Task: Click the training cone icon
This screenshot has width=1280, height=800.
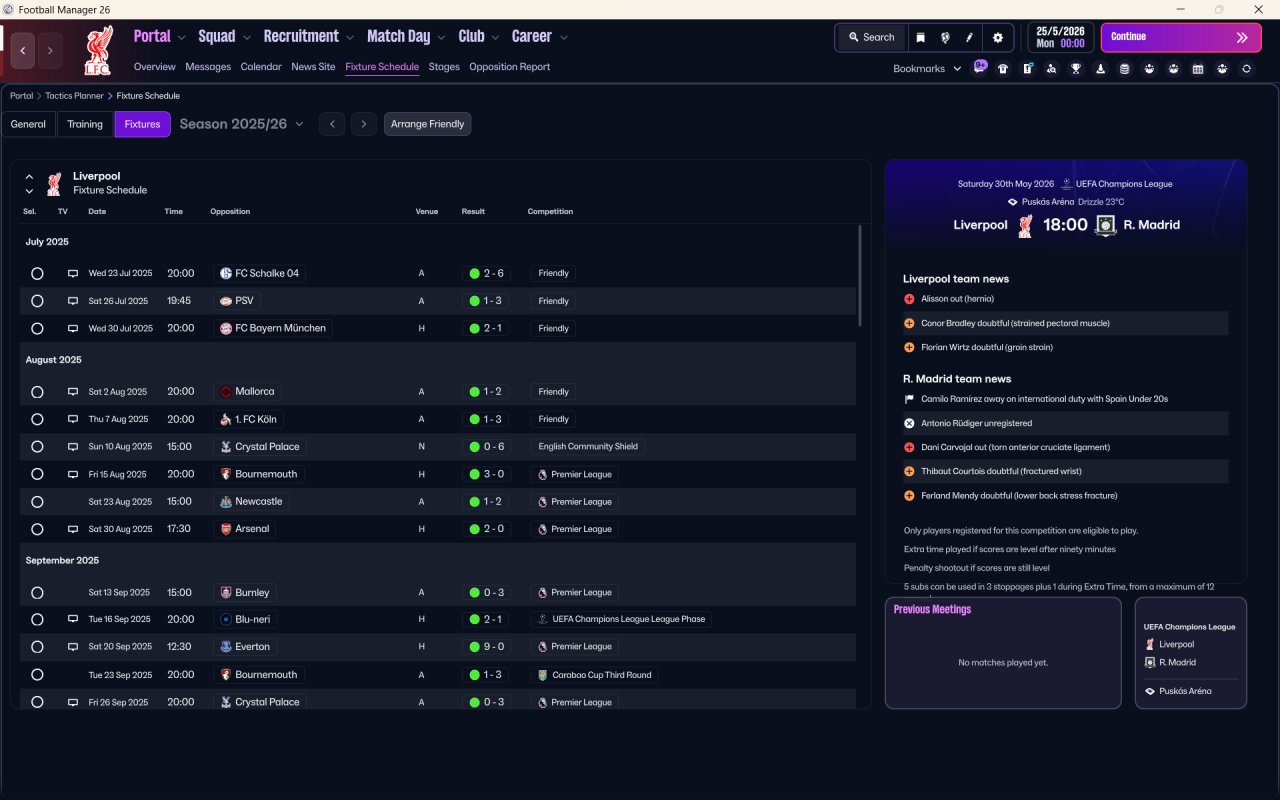Action: [x=1100, y=69]
